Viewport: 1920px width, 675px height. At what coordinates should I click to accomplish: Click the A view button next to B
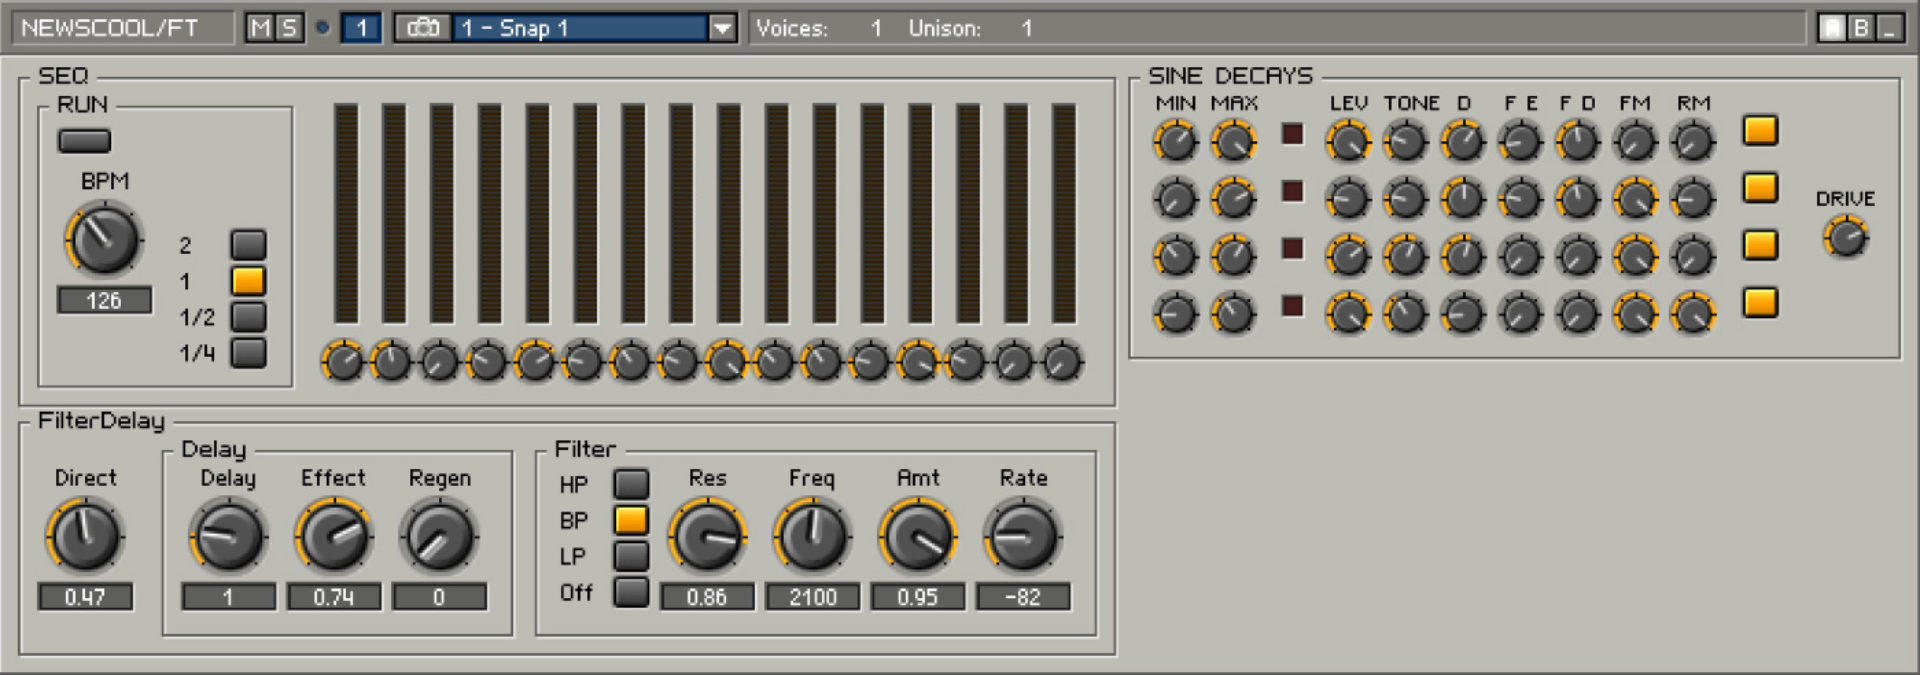1832,28
